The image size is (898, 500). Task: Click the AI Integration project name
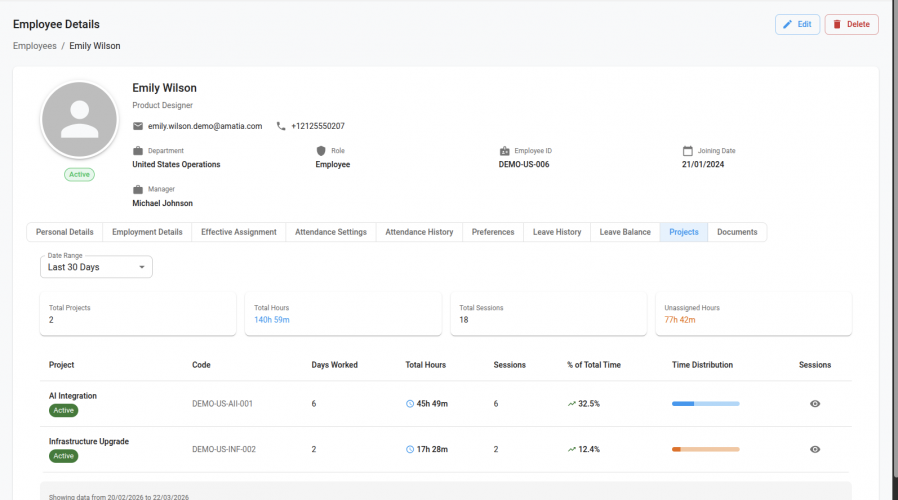pos(73,396)
